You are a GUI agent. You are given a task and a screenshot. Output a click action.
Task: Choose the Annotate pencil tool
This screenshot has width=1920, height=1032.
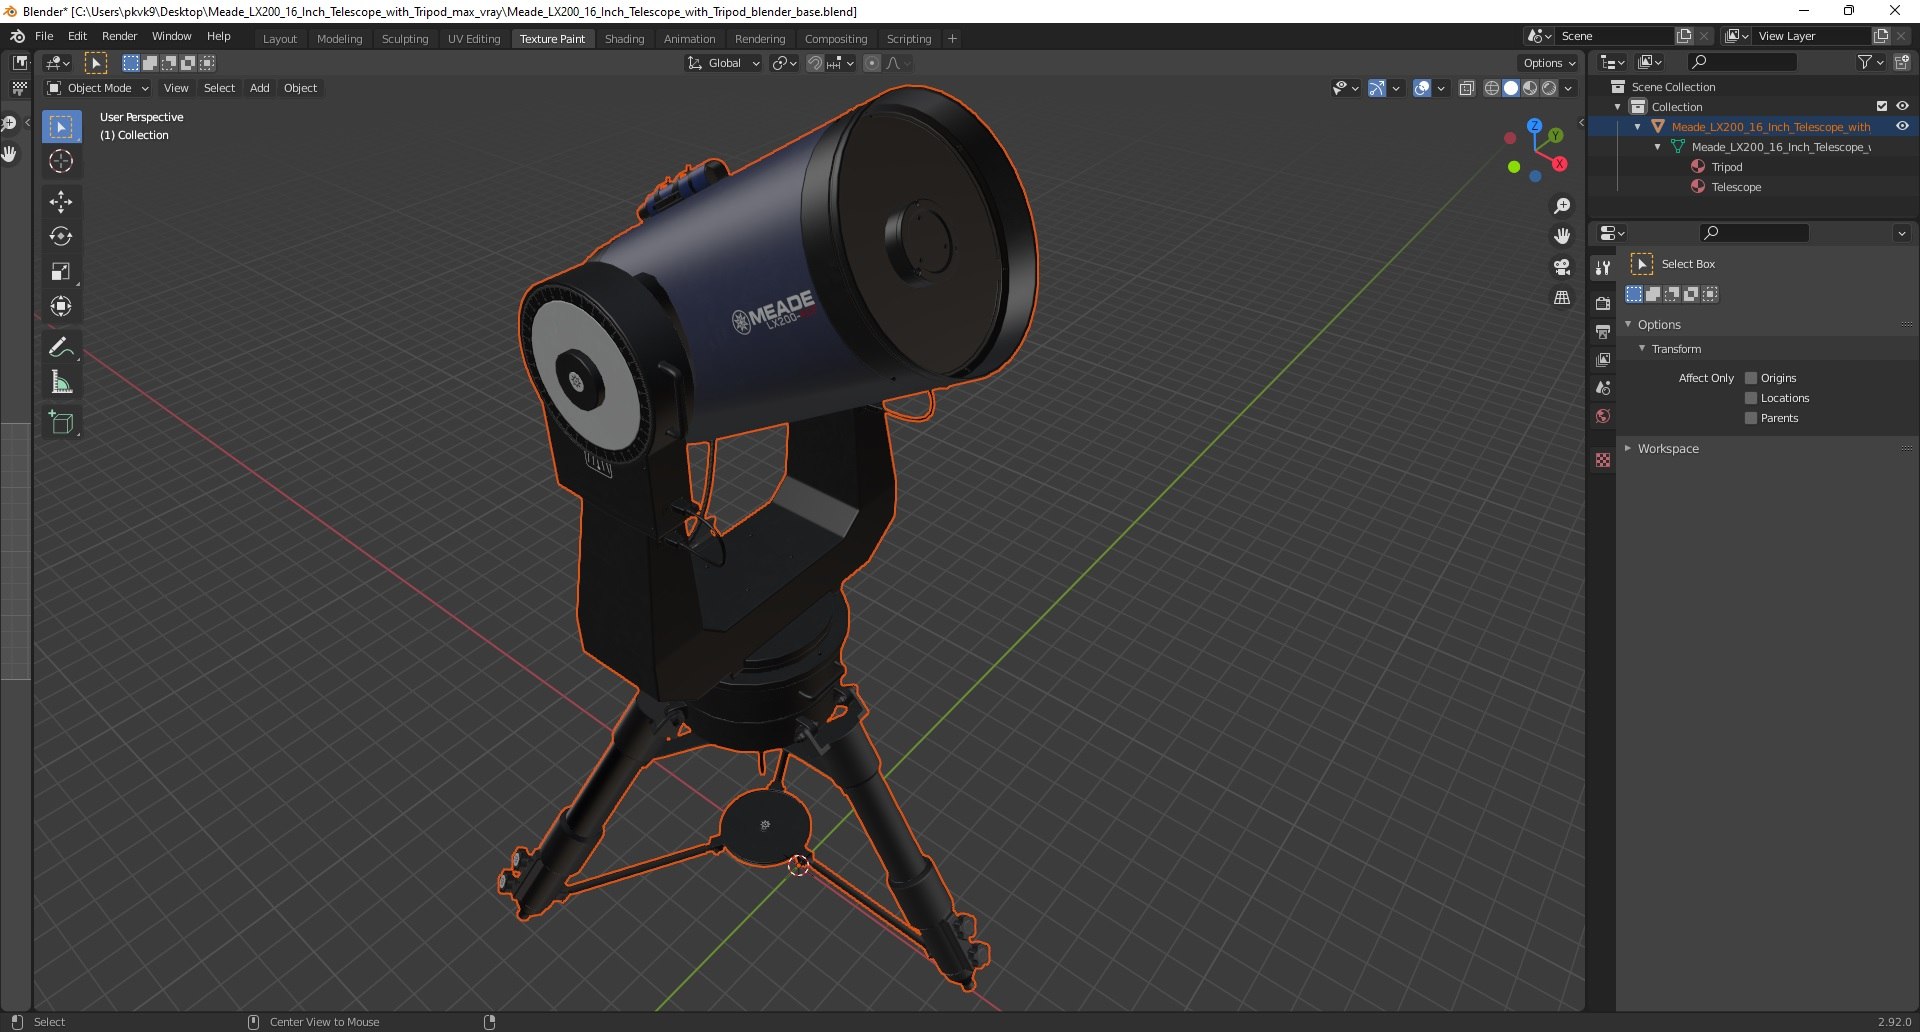pos(61,348)
